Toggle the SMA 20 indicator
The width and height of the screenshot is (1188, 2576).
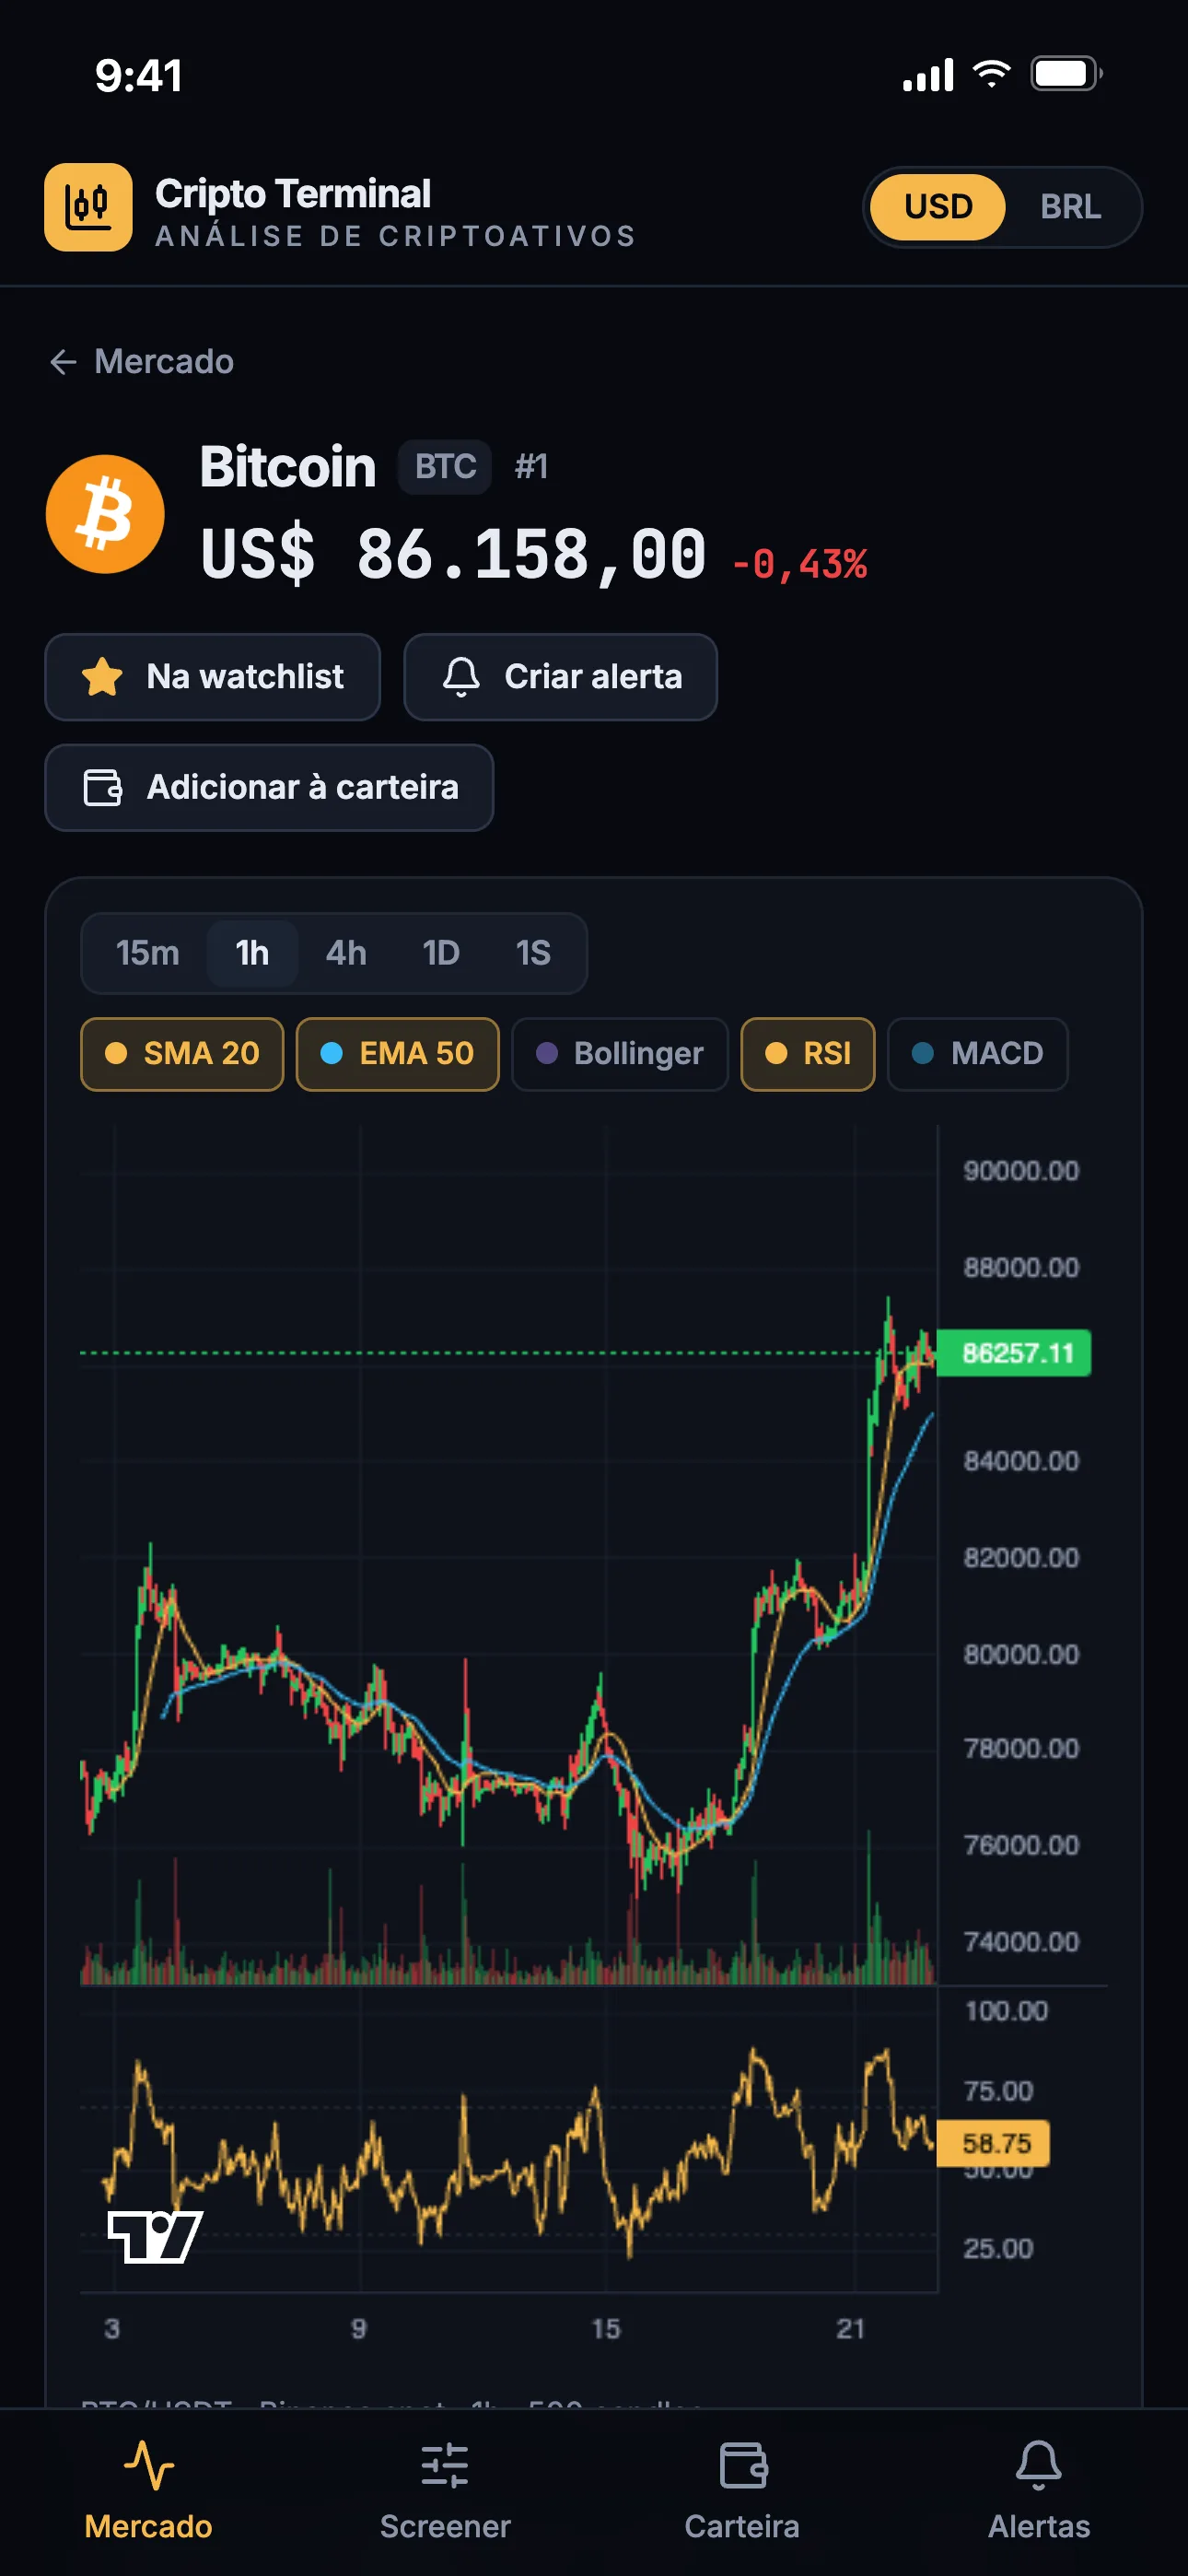pyautogui.click(x=182, y=1054)
